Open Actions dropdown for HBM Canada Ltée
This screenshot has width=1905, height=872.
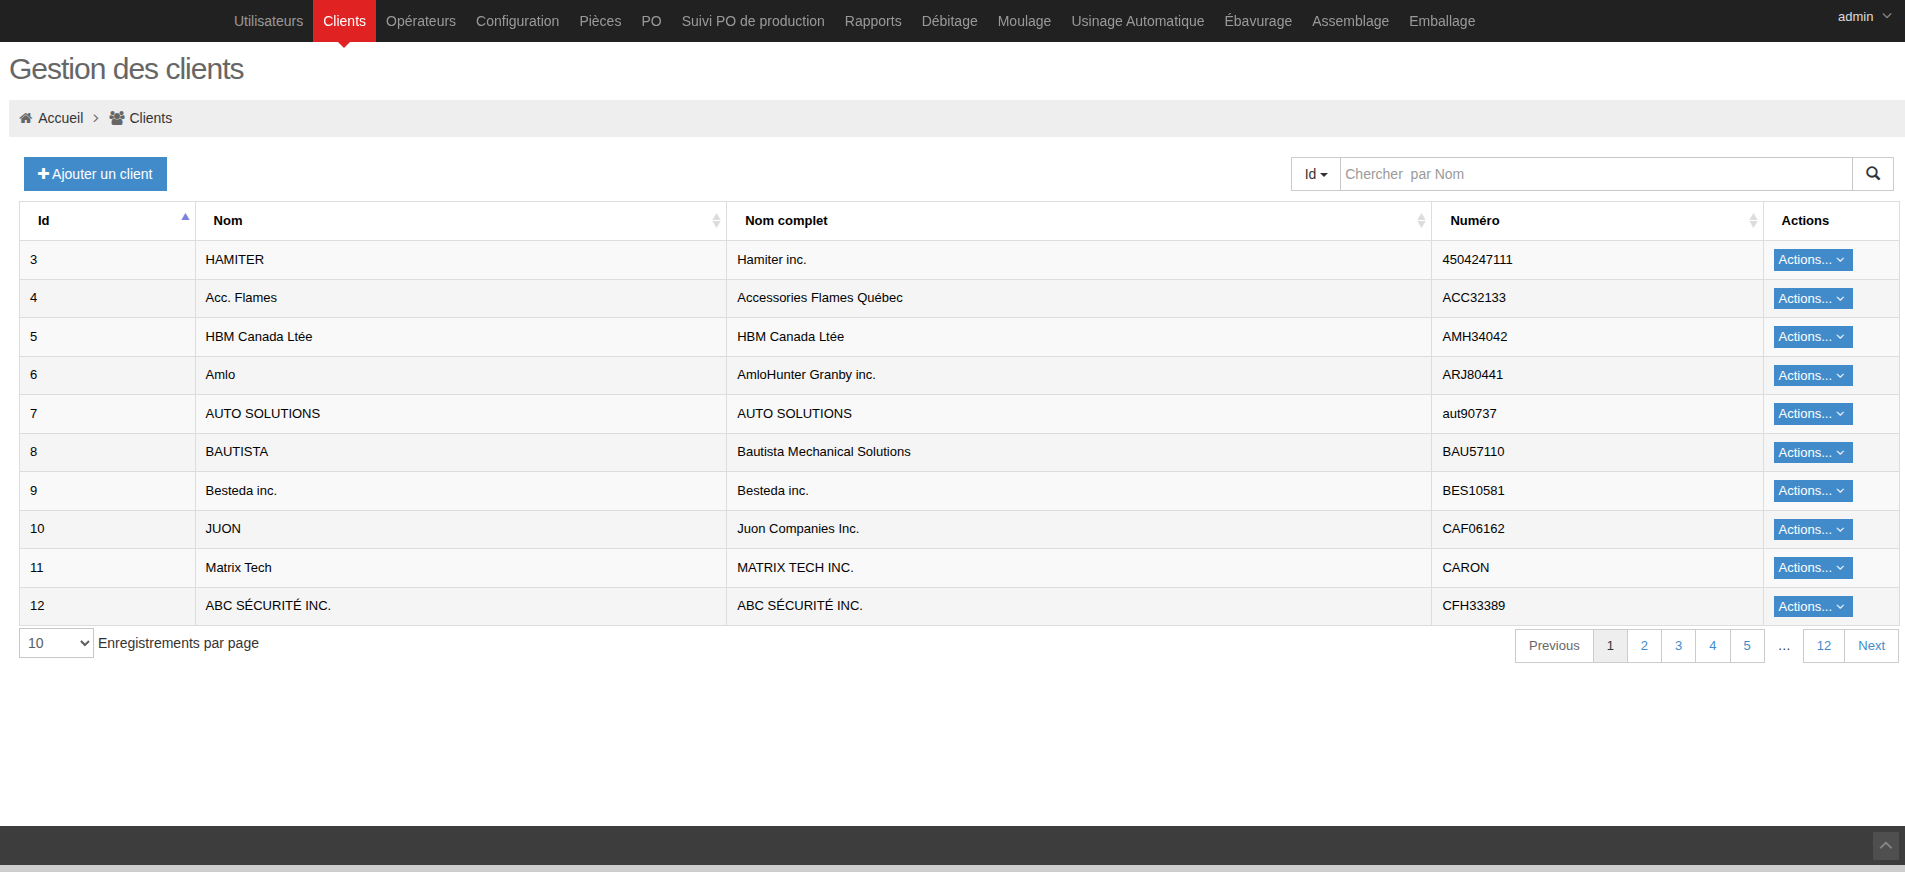[1812, 337]
